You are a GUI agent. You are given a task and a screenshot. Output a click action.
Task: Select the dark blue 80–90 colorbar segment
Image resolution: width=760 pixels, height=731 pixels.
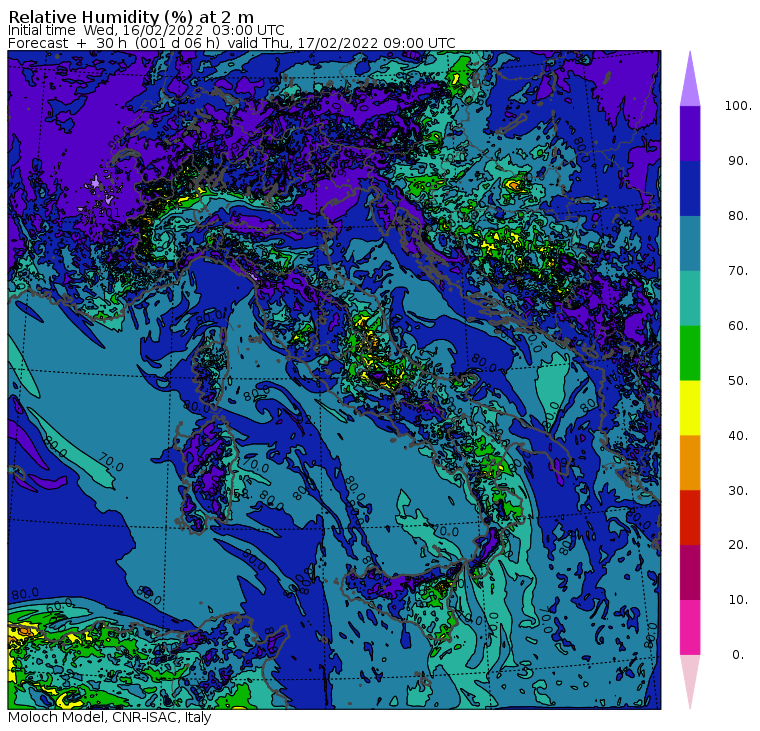(x=690, y=188)
